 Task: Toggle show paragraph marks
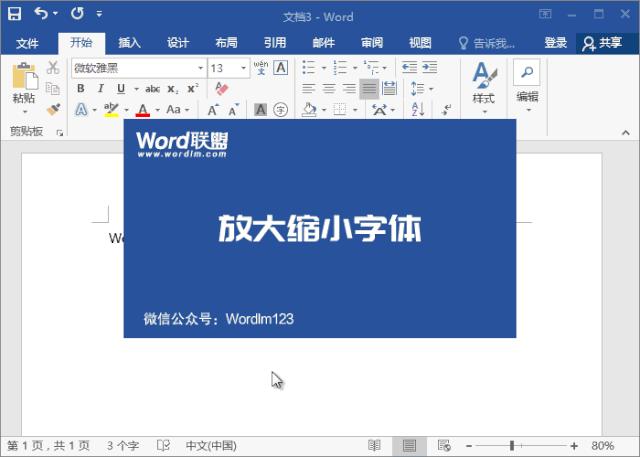pos(447,109)
